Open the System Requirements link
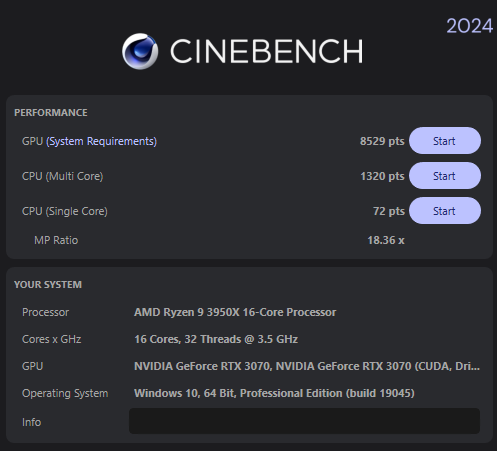Image resolution: width=499 pixels, height=452 pixels. coord(101,141)
